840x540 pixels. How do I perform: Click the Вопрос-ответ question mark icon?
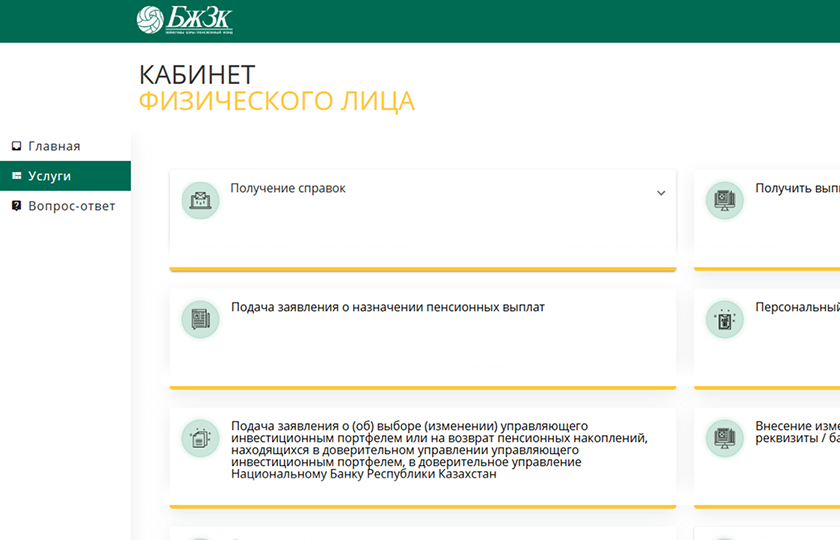tap(16, 206)
